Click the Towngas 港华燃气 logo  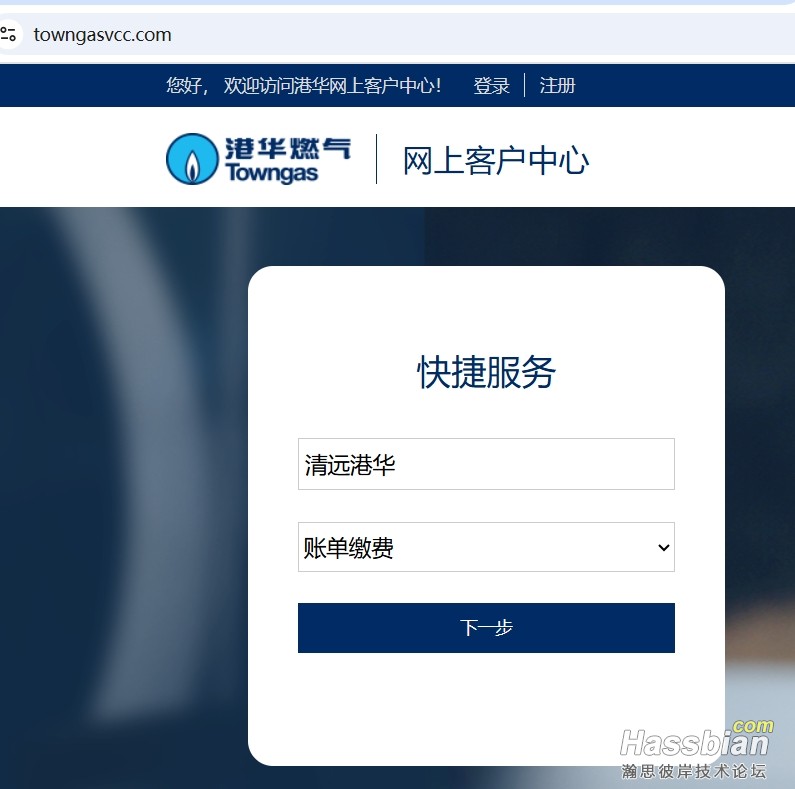[x=259, y=159]
